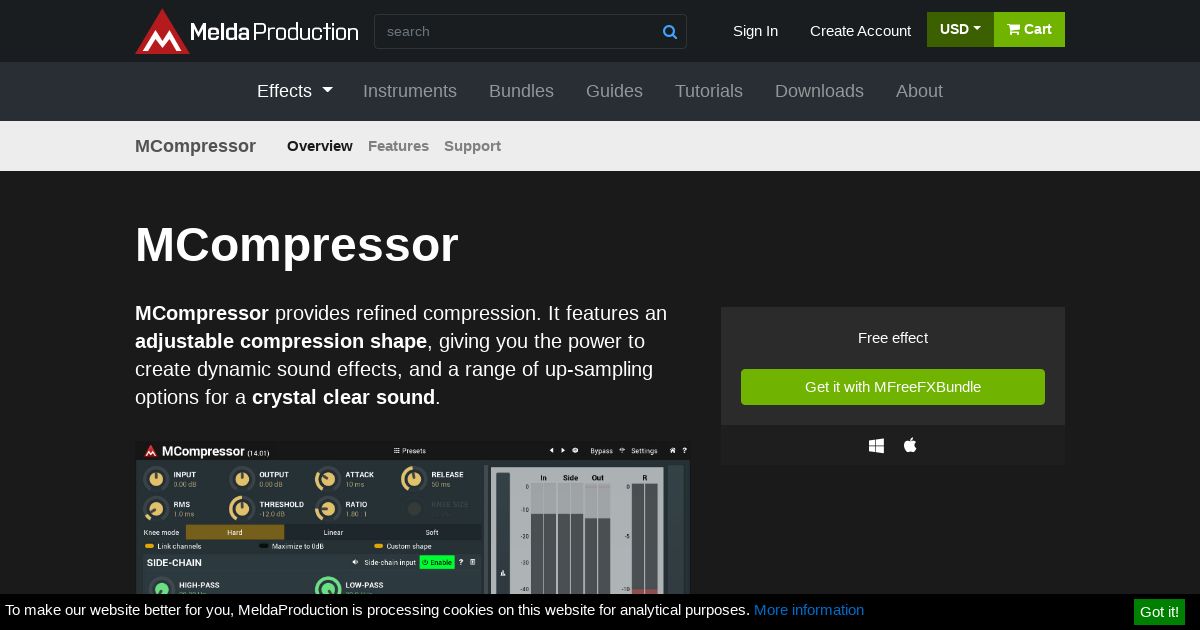Select Linear knee mode

tap(333, 532)
